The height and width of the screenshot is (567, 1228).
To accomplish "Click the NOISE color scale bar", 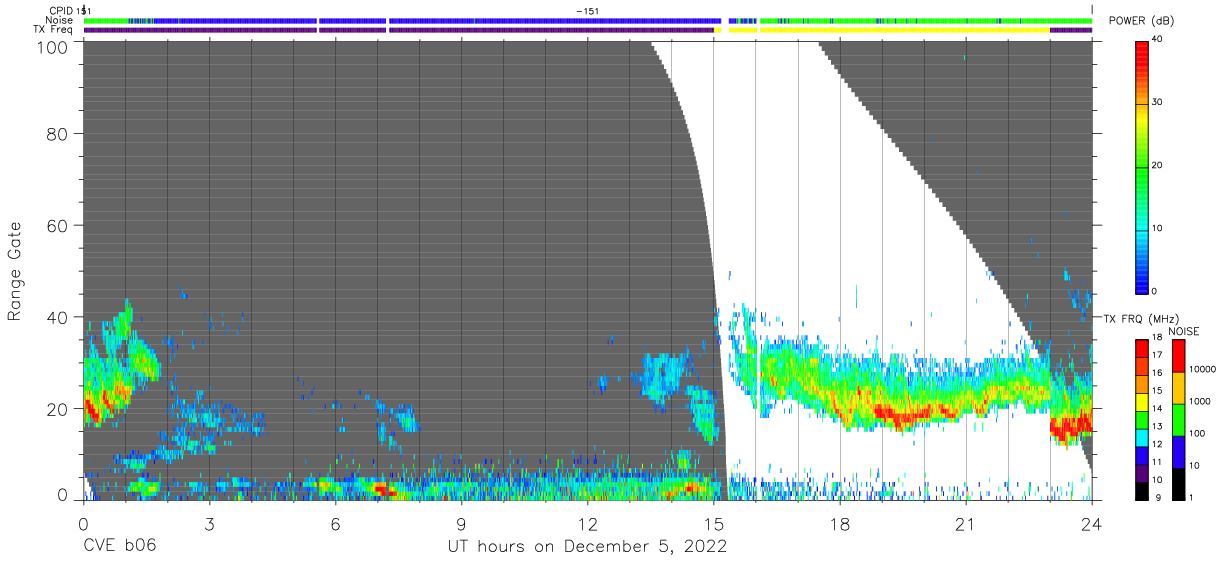I will [1179, 419].
